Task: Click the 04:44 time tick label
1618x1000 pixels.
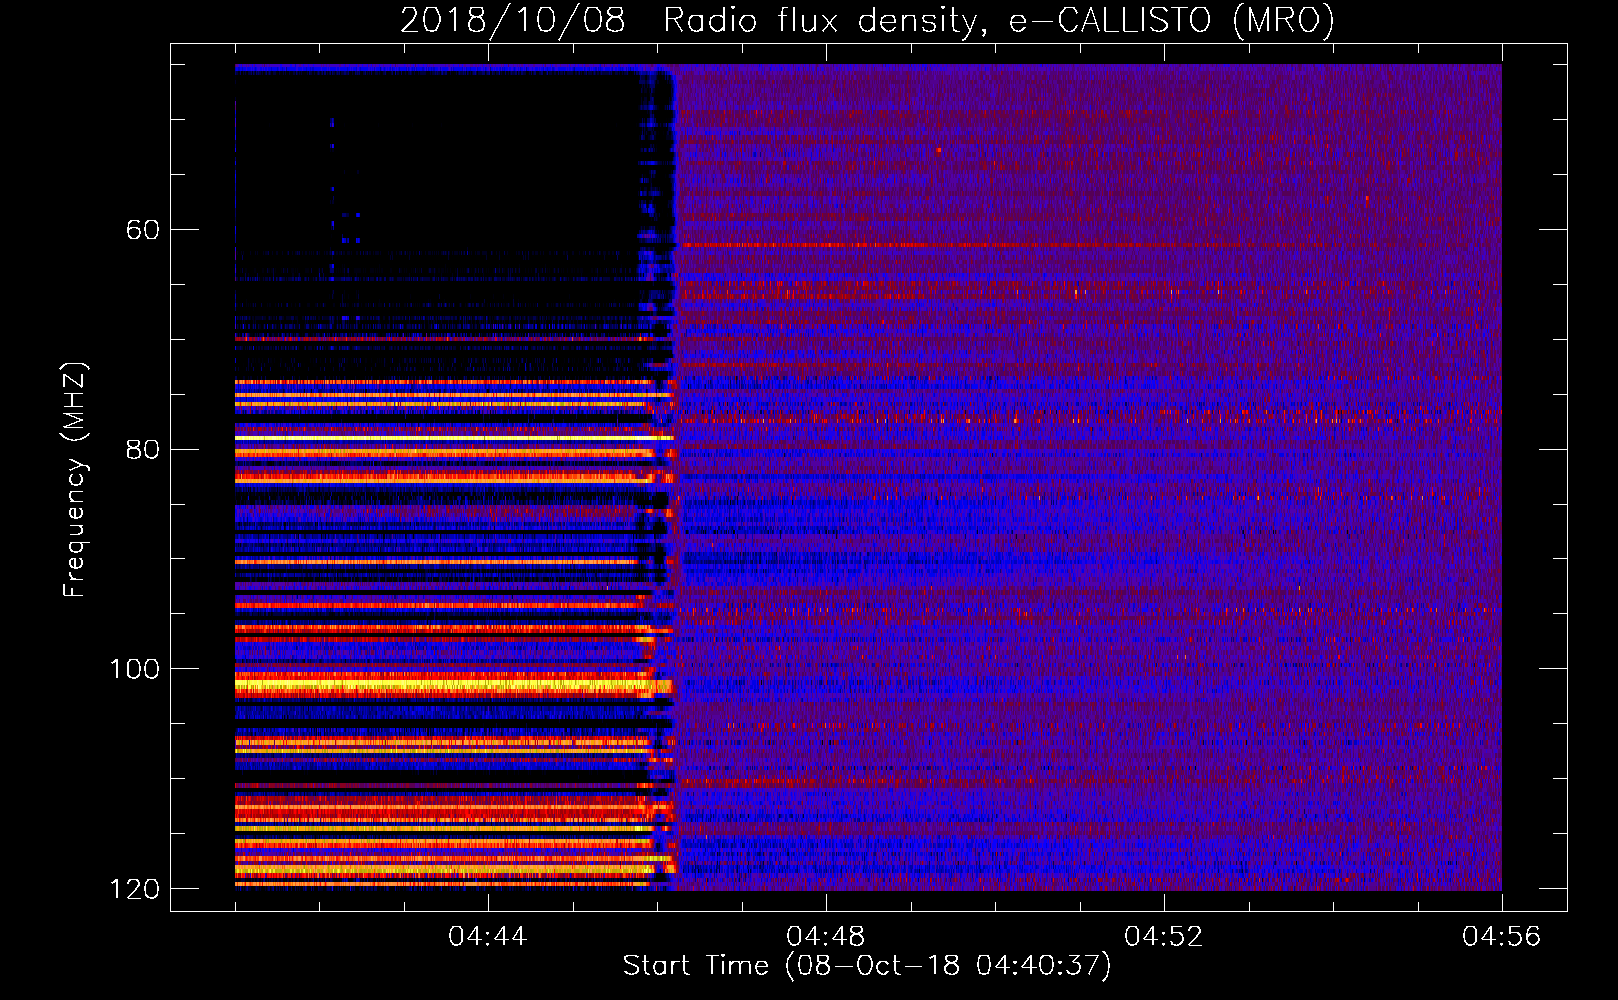Action: tap(488, 937)
